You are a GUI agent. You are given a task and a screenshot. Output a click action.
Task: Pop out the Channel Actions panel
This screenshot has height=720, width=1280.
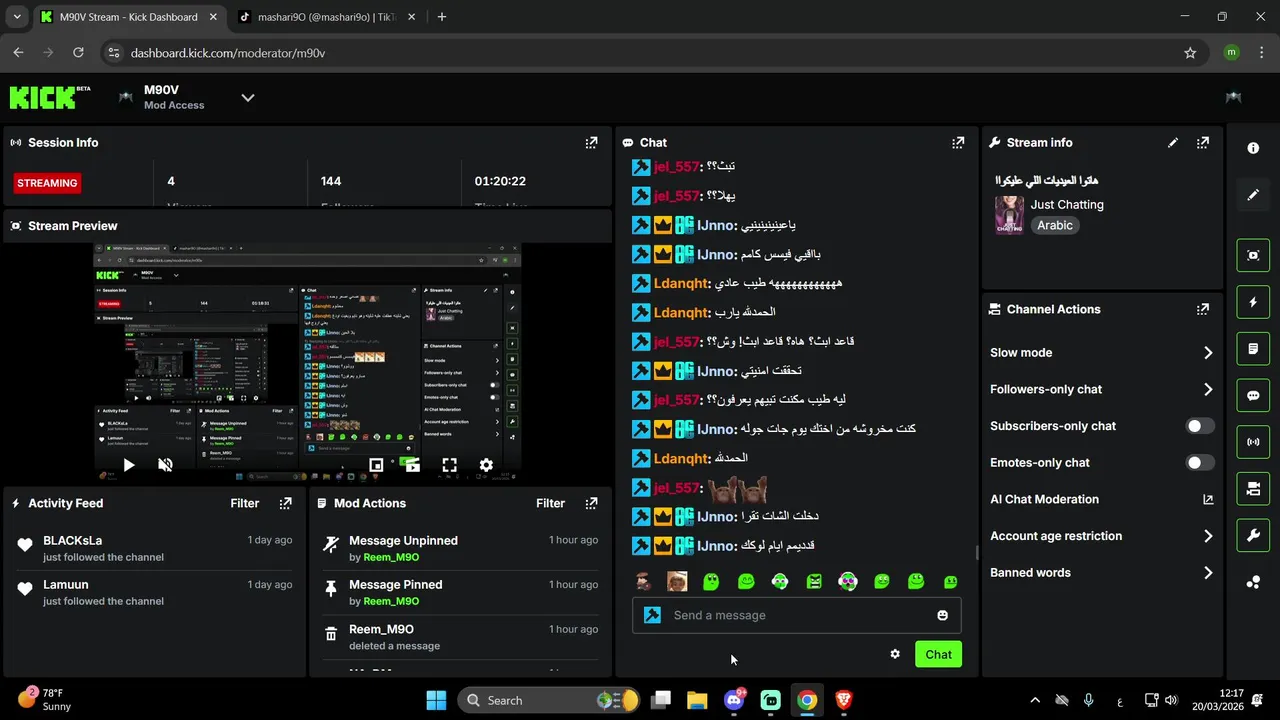pyautogui.click(x=1203, y=310)
